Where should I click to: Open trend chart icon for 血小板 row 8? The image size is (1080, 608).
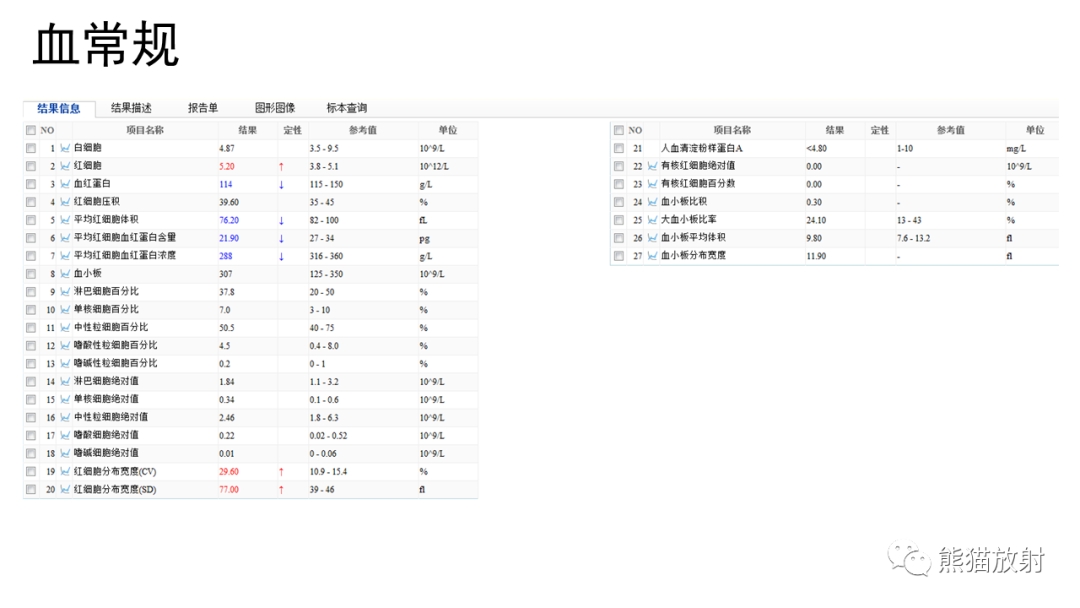[x=65, y=274]
